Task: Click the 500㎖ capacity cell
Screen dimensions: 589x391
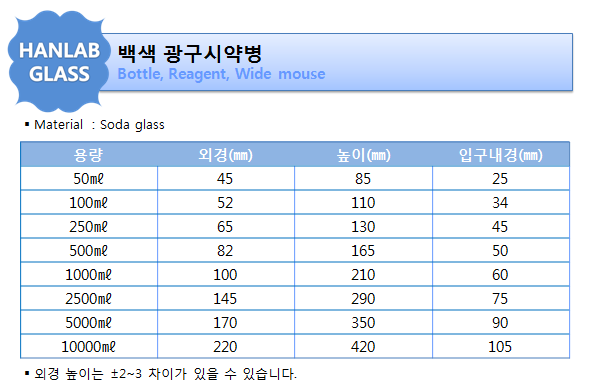Action: coord(89,251)
